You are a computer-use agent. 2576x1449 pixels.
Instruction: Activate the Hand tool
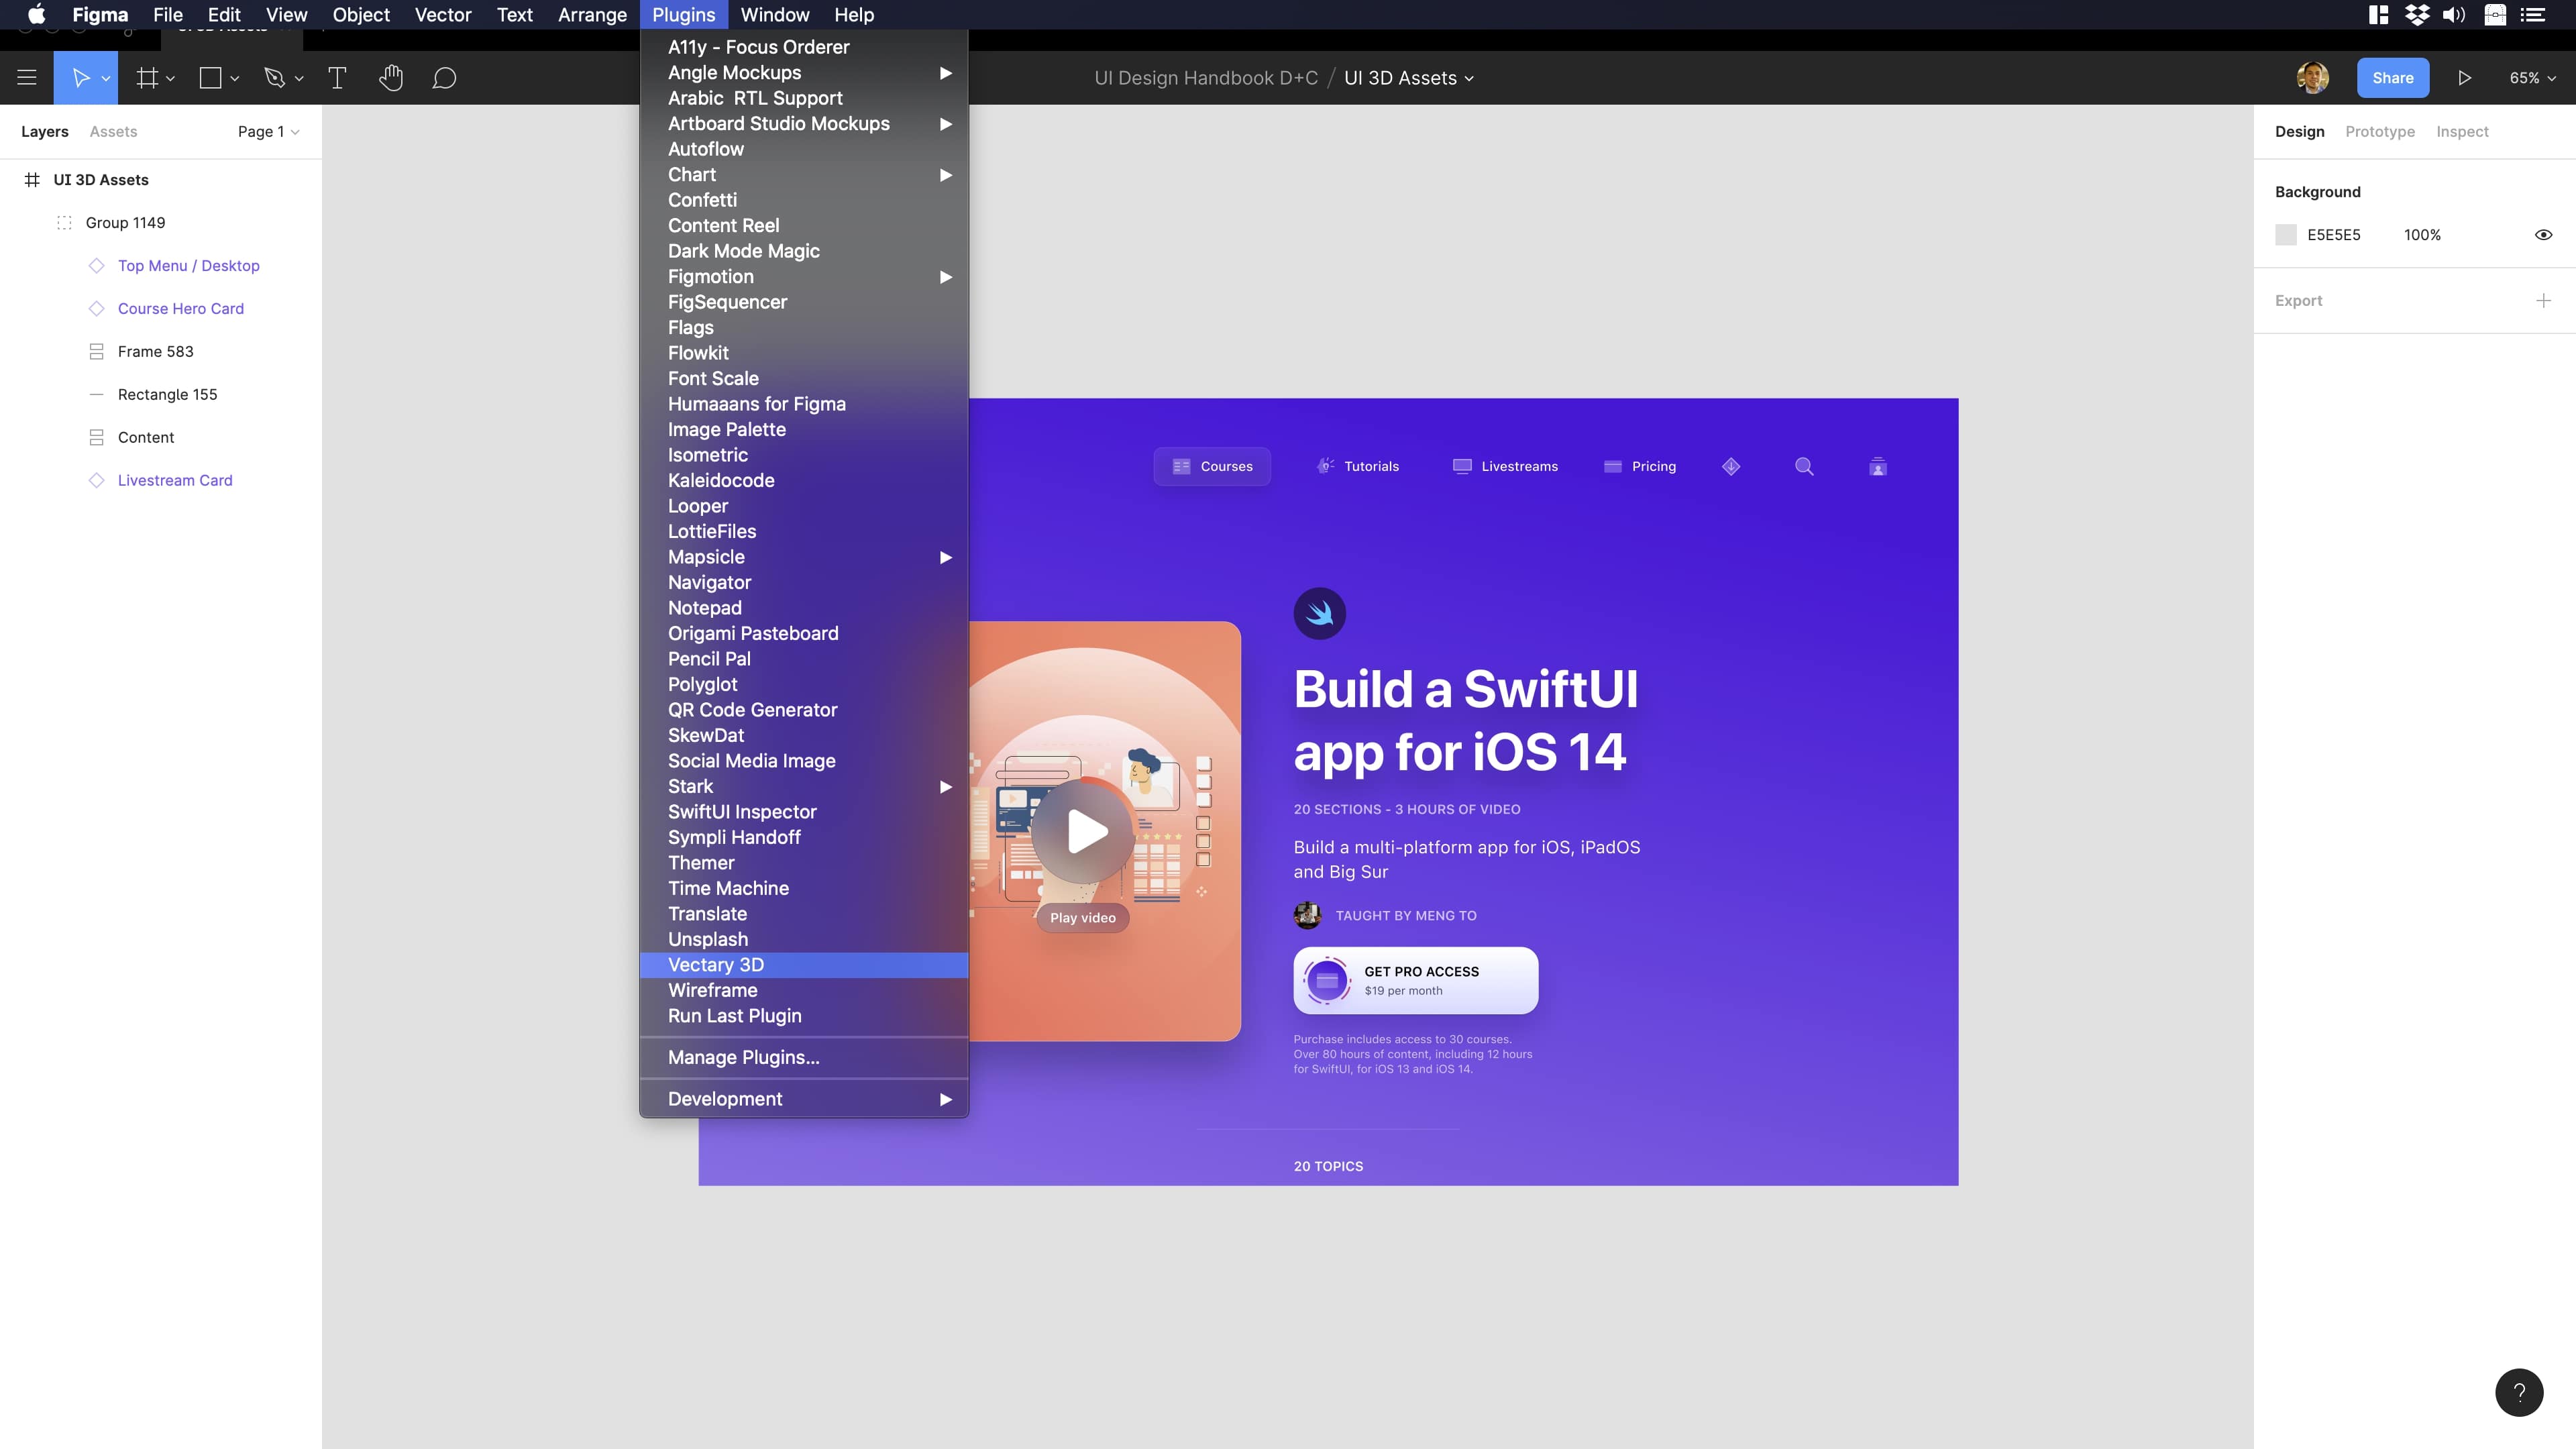(391, 77)
